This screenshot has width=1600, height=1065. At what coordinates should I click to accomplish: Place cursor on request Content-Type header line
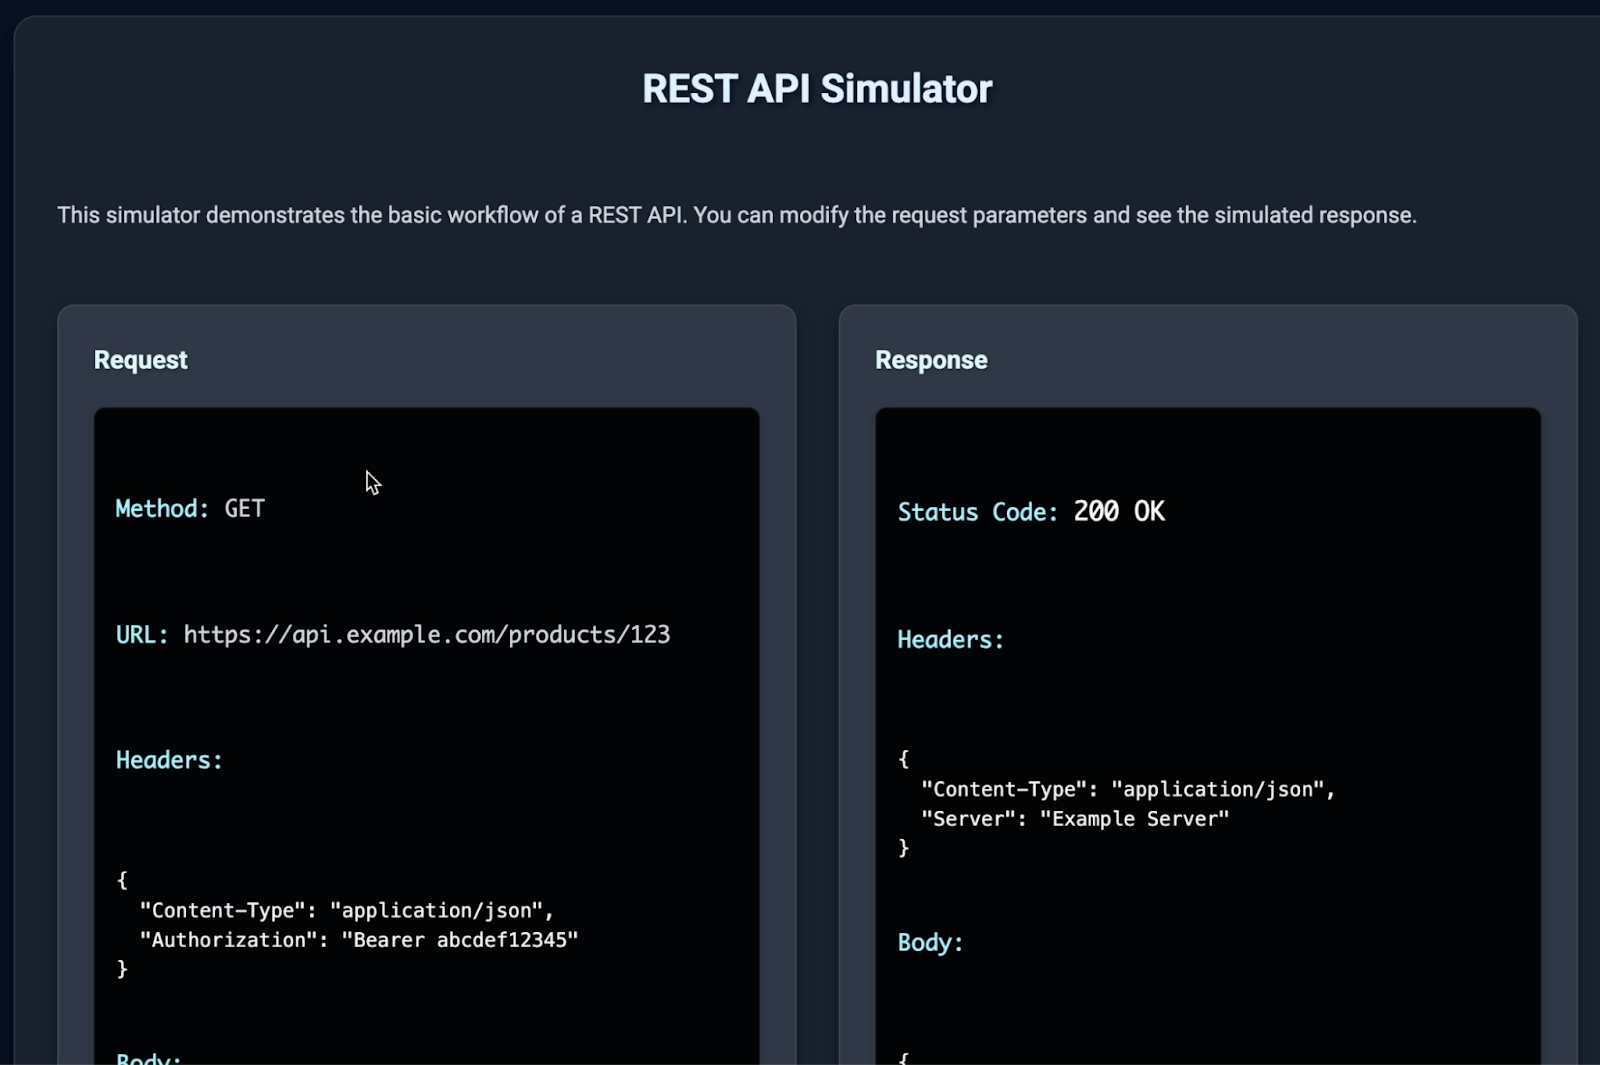346,910
